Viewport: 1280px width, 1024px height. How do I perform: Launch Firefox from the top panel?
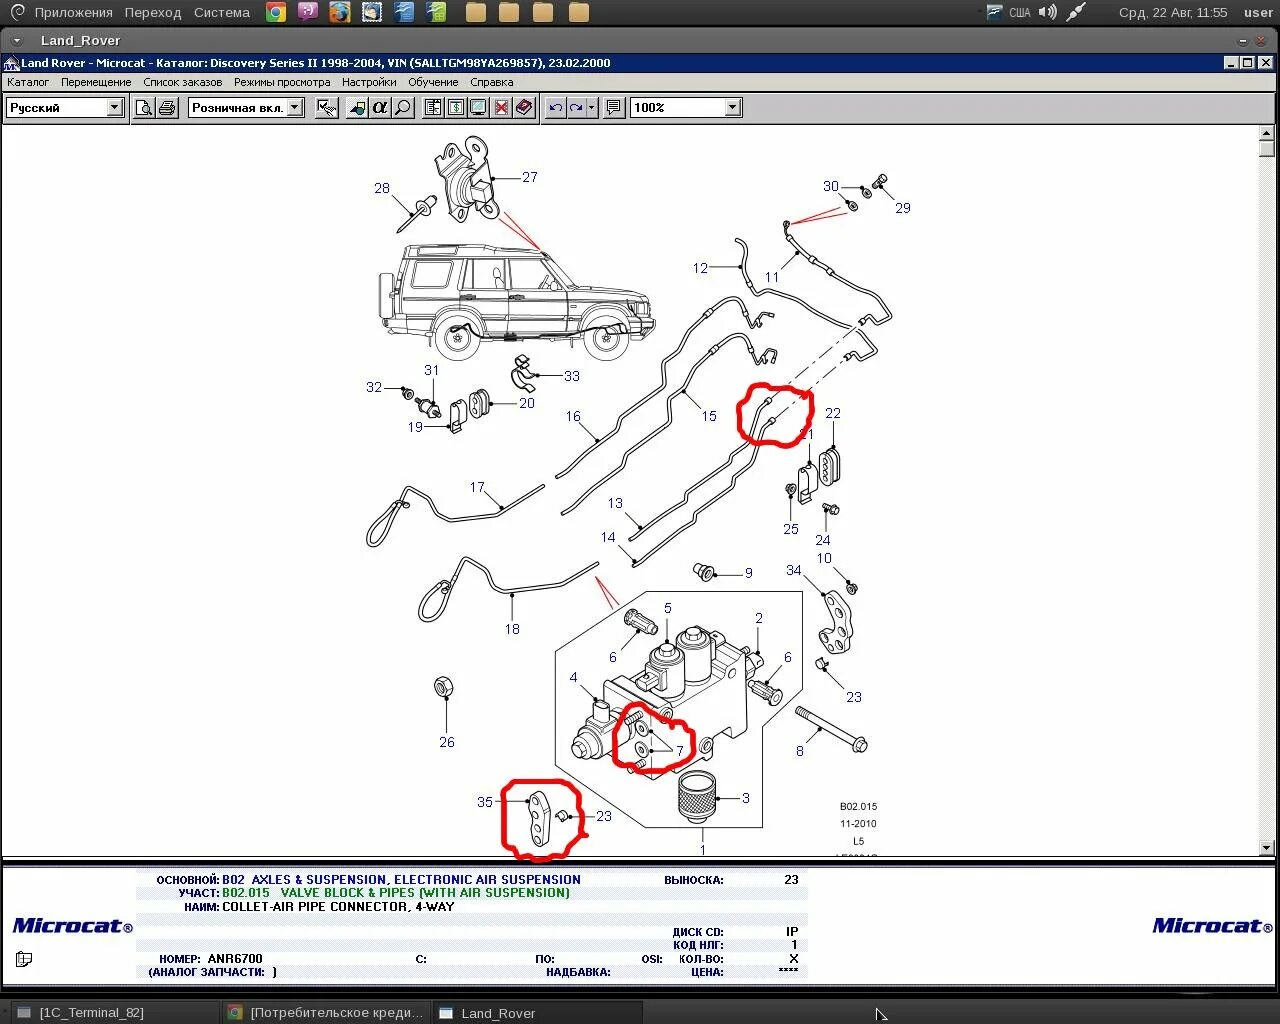[x=340, y=12]
